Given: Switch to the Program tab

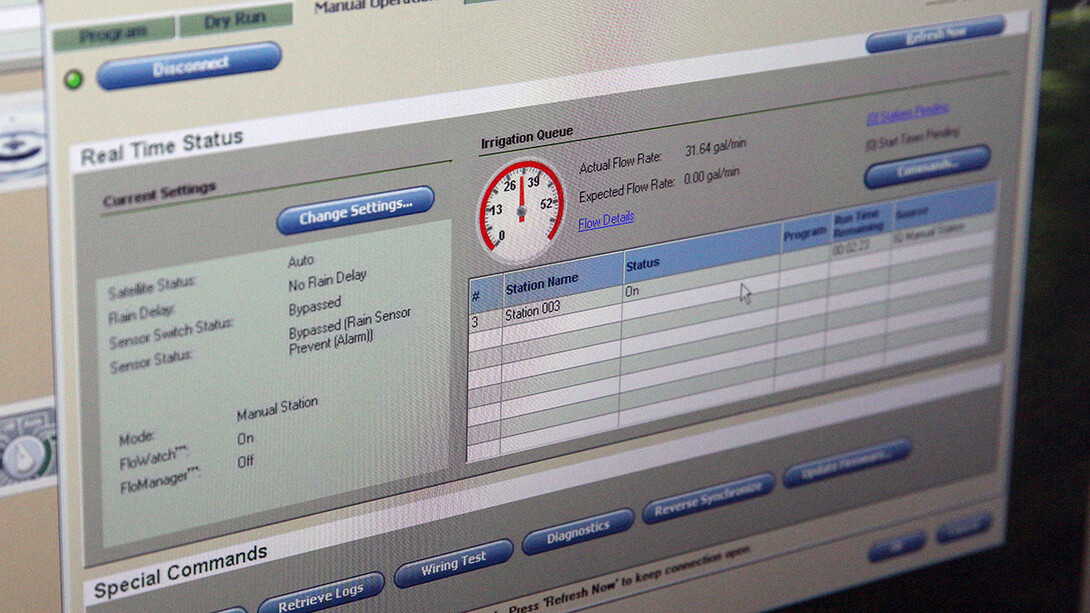Looking at the screenshot, I should (x=112, y=34).
